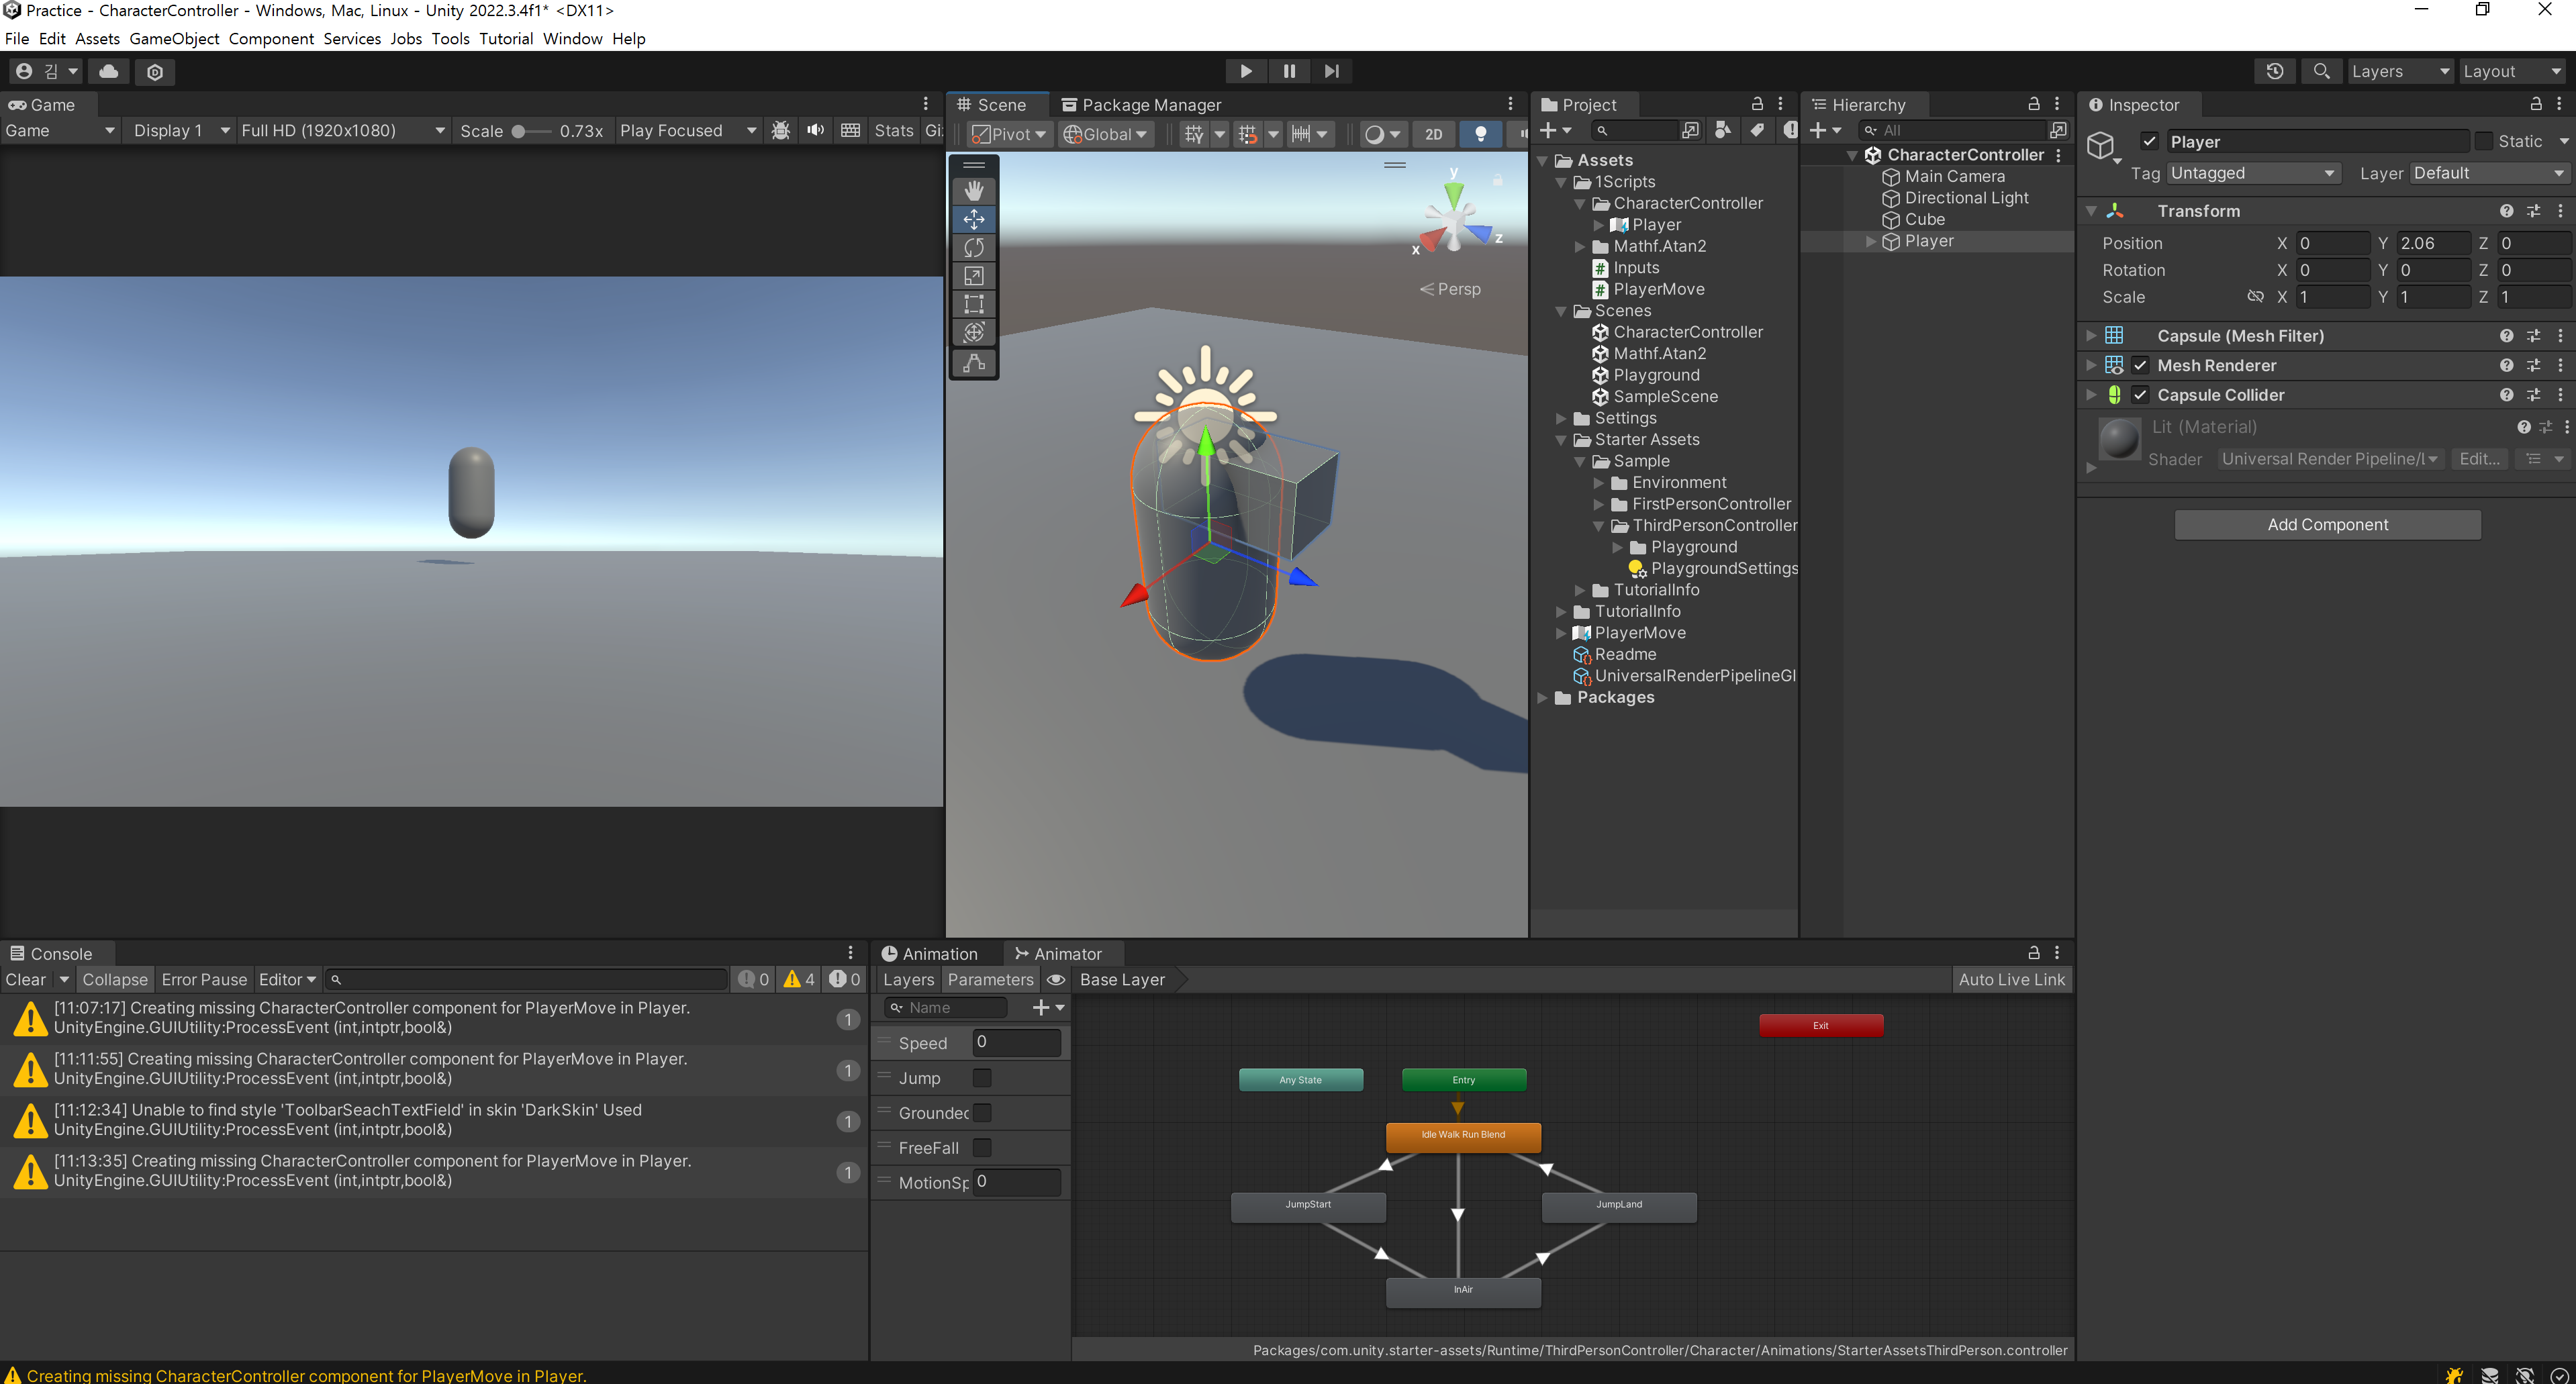This screenshot has width=2576, height=1384.
Task: Click the Step frame button
Action: (1331, 71)
